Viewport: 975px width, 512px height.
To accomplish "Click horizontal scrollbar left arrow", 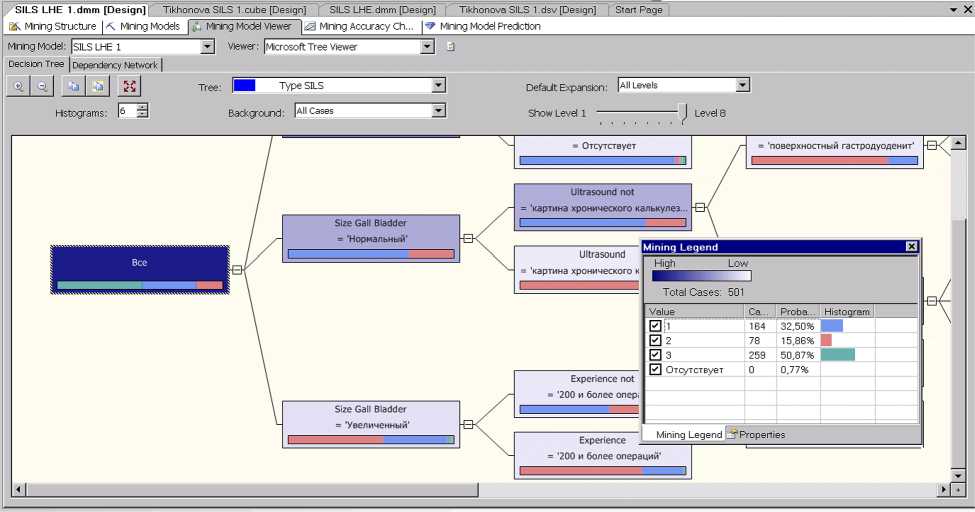I will click(19, 490).
